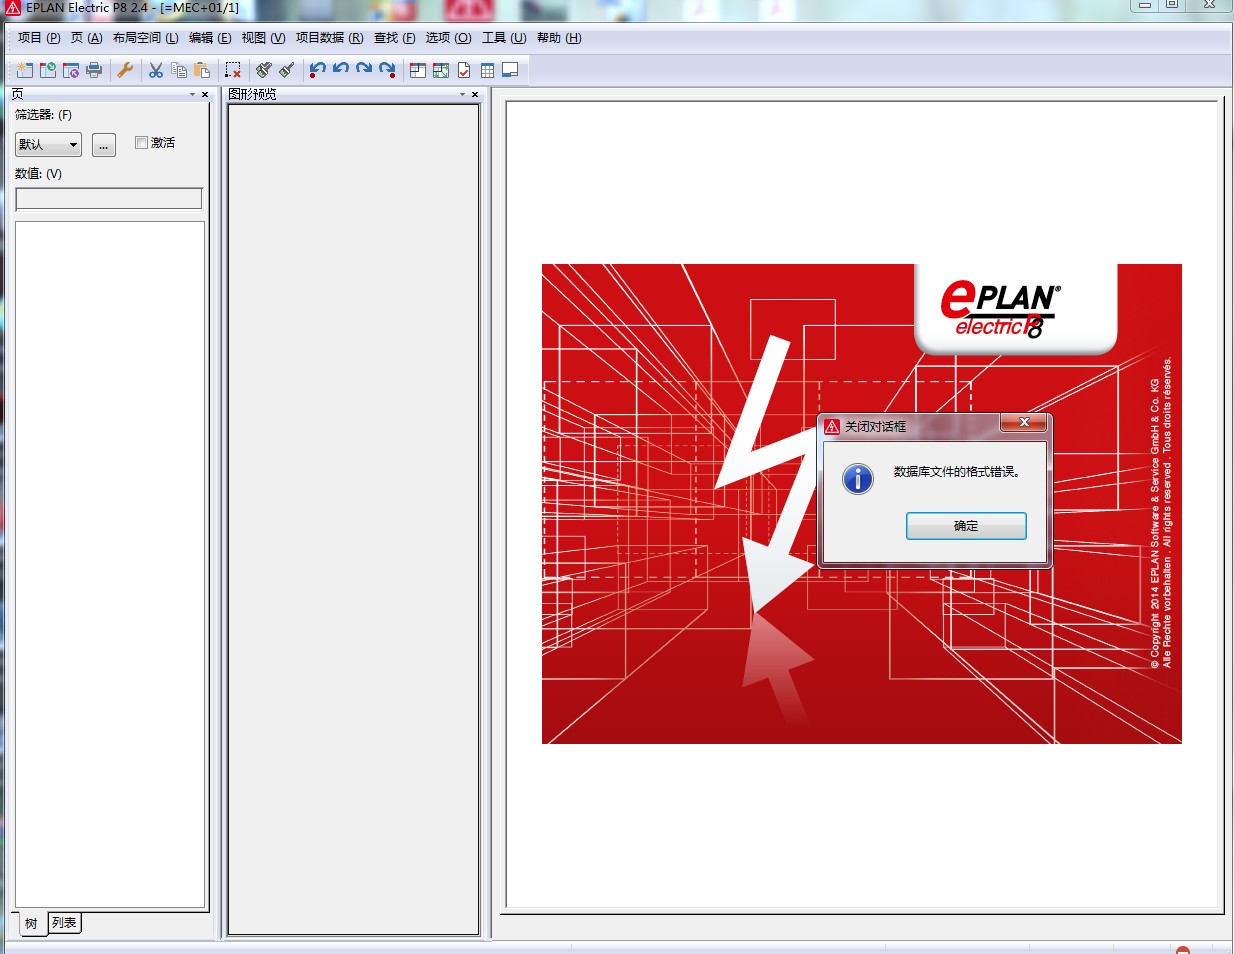Image resolution: width=1234 pixels, height=954 pixels.
Task: Click the EPLAN icon in the dialog title
Action: 832,426
